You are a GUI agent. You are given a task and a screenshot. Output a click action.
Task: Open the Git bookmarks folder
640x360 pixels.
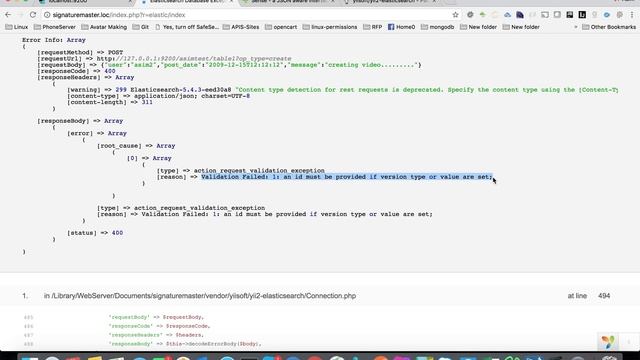[x=140, y=27]
